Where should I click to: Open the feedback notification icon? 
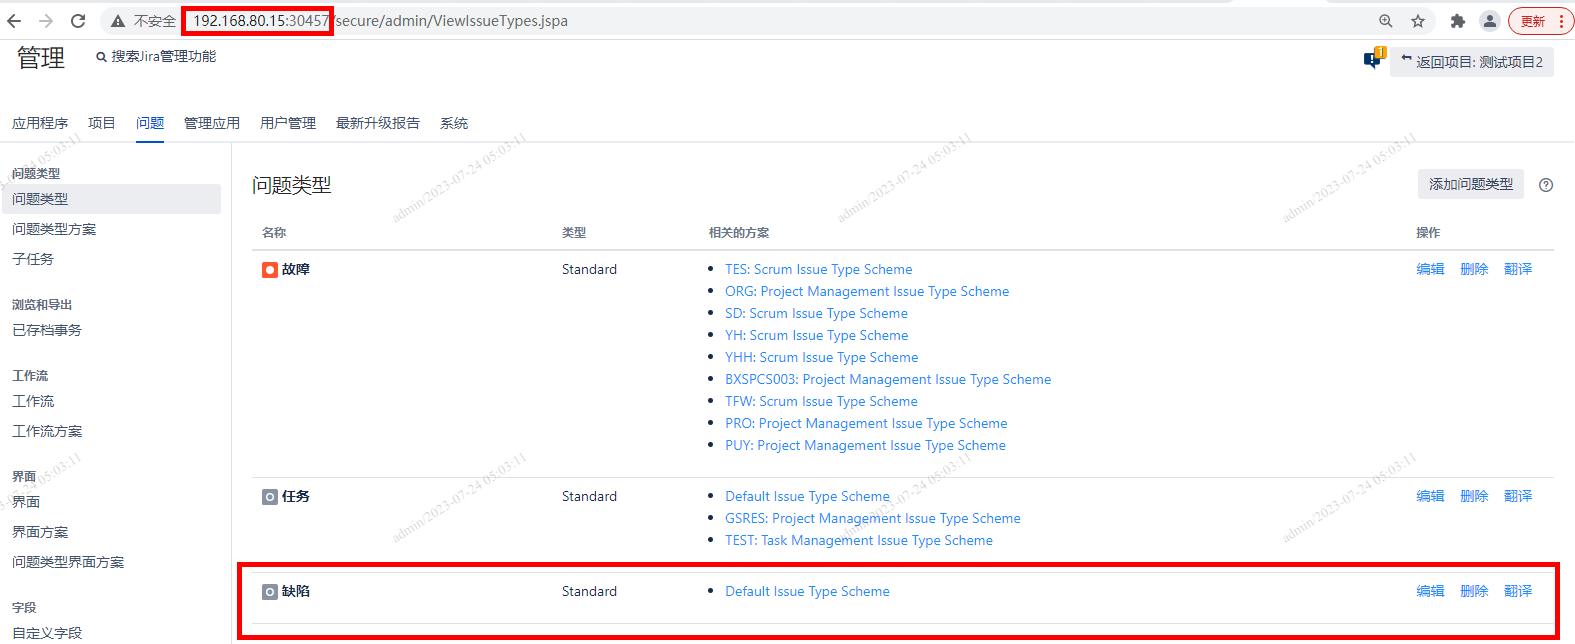[x=1373, y=60]
